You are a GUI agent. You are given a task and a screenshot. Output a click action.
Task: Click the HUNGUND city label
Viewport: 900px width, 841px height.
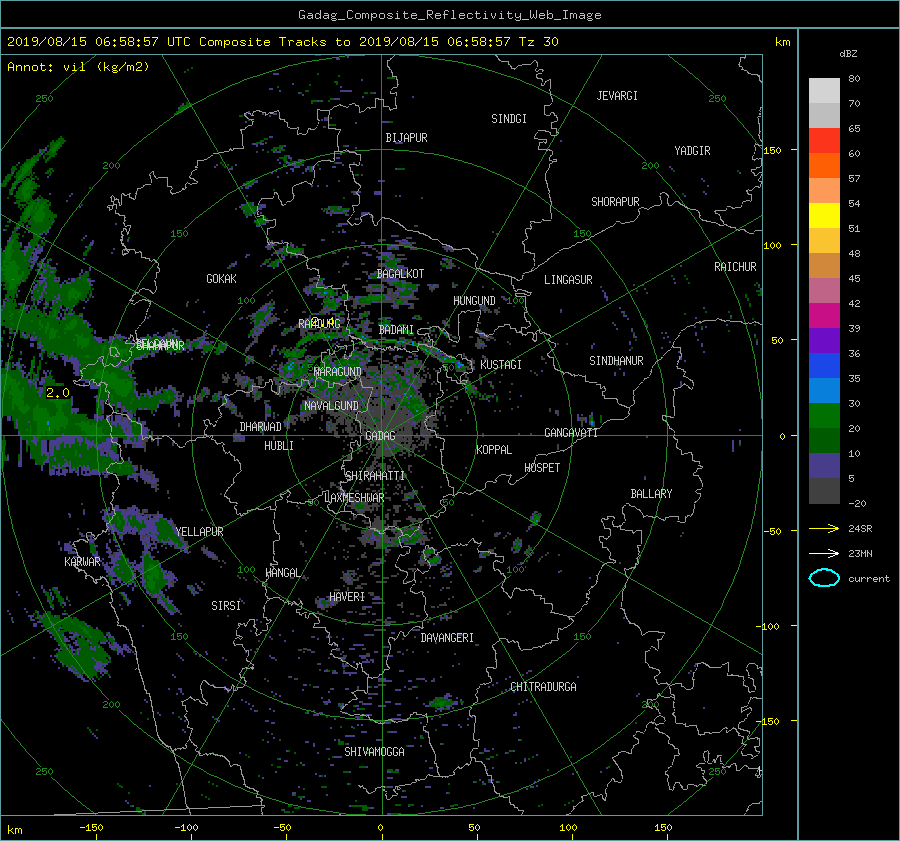coord(474,301)
